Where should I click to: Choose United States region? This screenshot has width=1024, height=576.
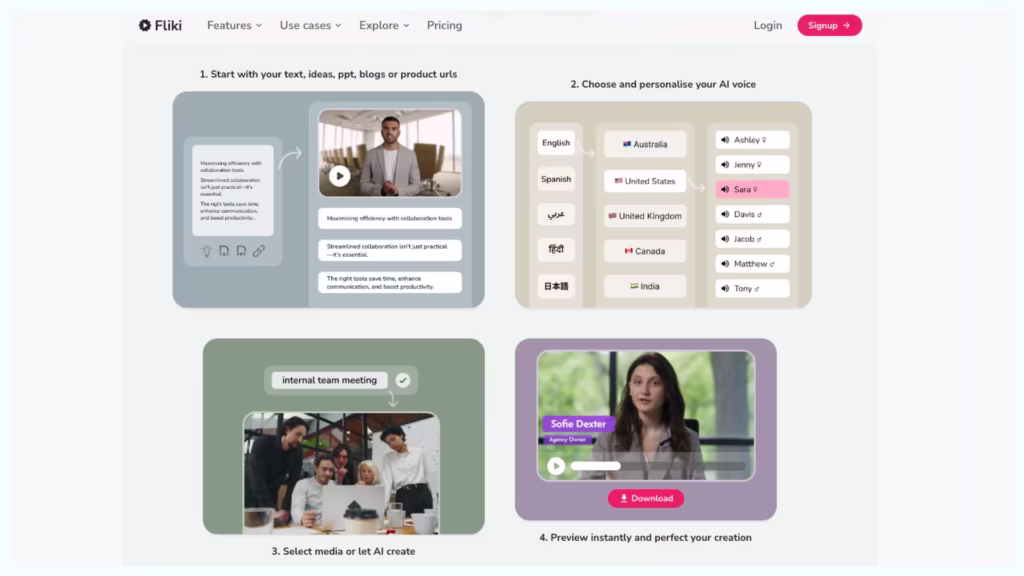[x=645, y=181]
